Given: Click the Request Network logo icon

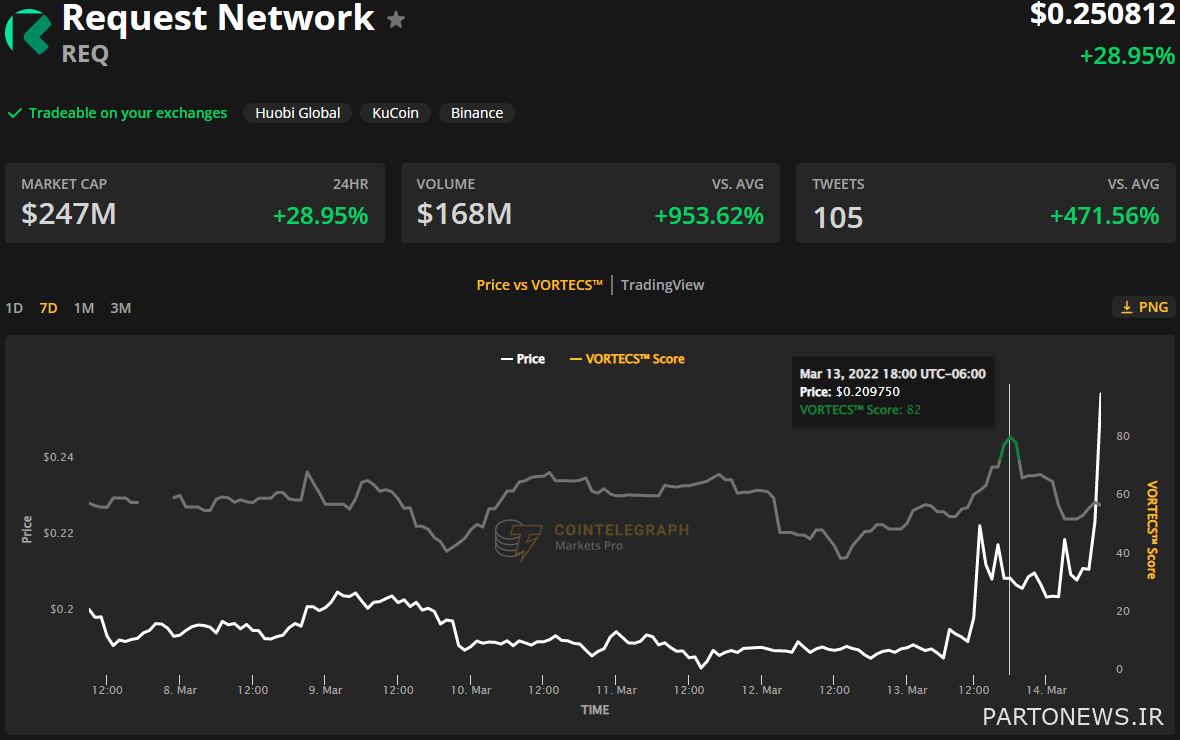Looking at the screenshot, I should coord(28,32).
